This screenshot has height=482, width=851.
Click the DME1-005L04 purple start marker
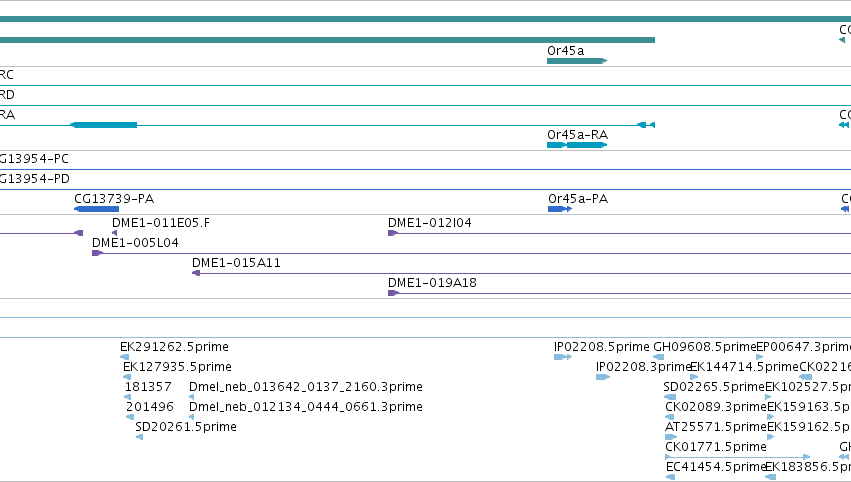98,253
